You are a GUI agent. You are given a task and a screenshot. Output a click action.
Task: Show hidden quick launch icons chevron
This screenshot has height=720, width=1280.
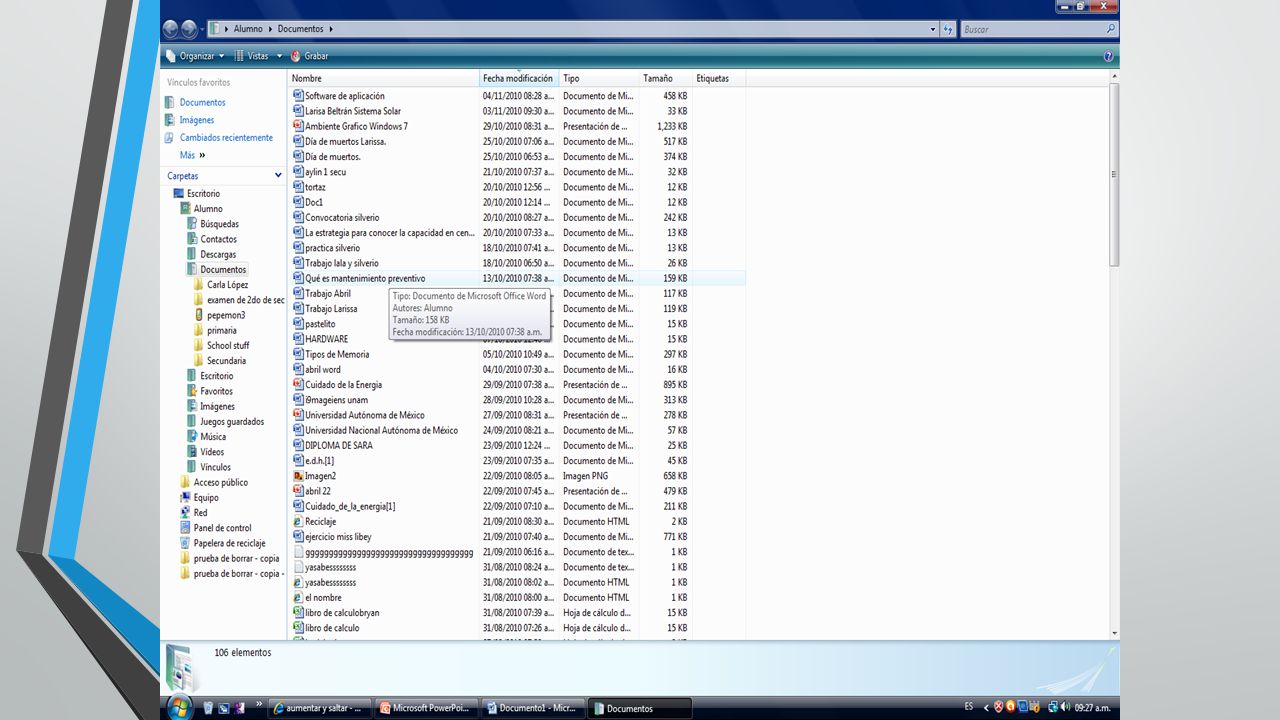(260, 704)
